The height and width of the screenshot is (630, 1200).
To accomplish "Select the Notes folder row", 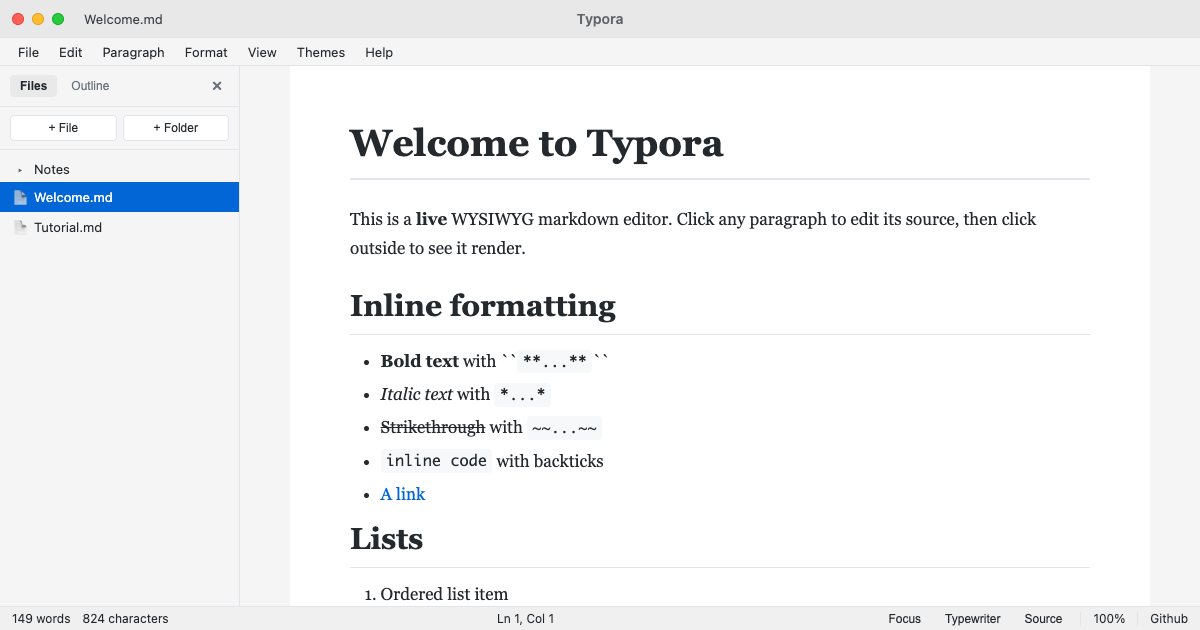I will [x=120, y=170].
